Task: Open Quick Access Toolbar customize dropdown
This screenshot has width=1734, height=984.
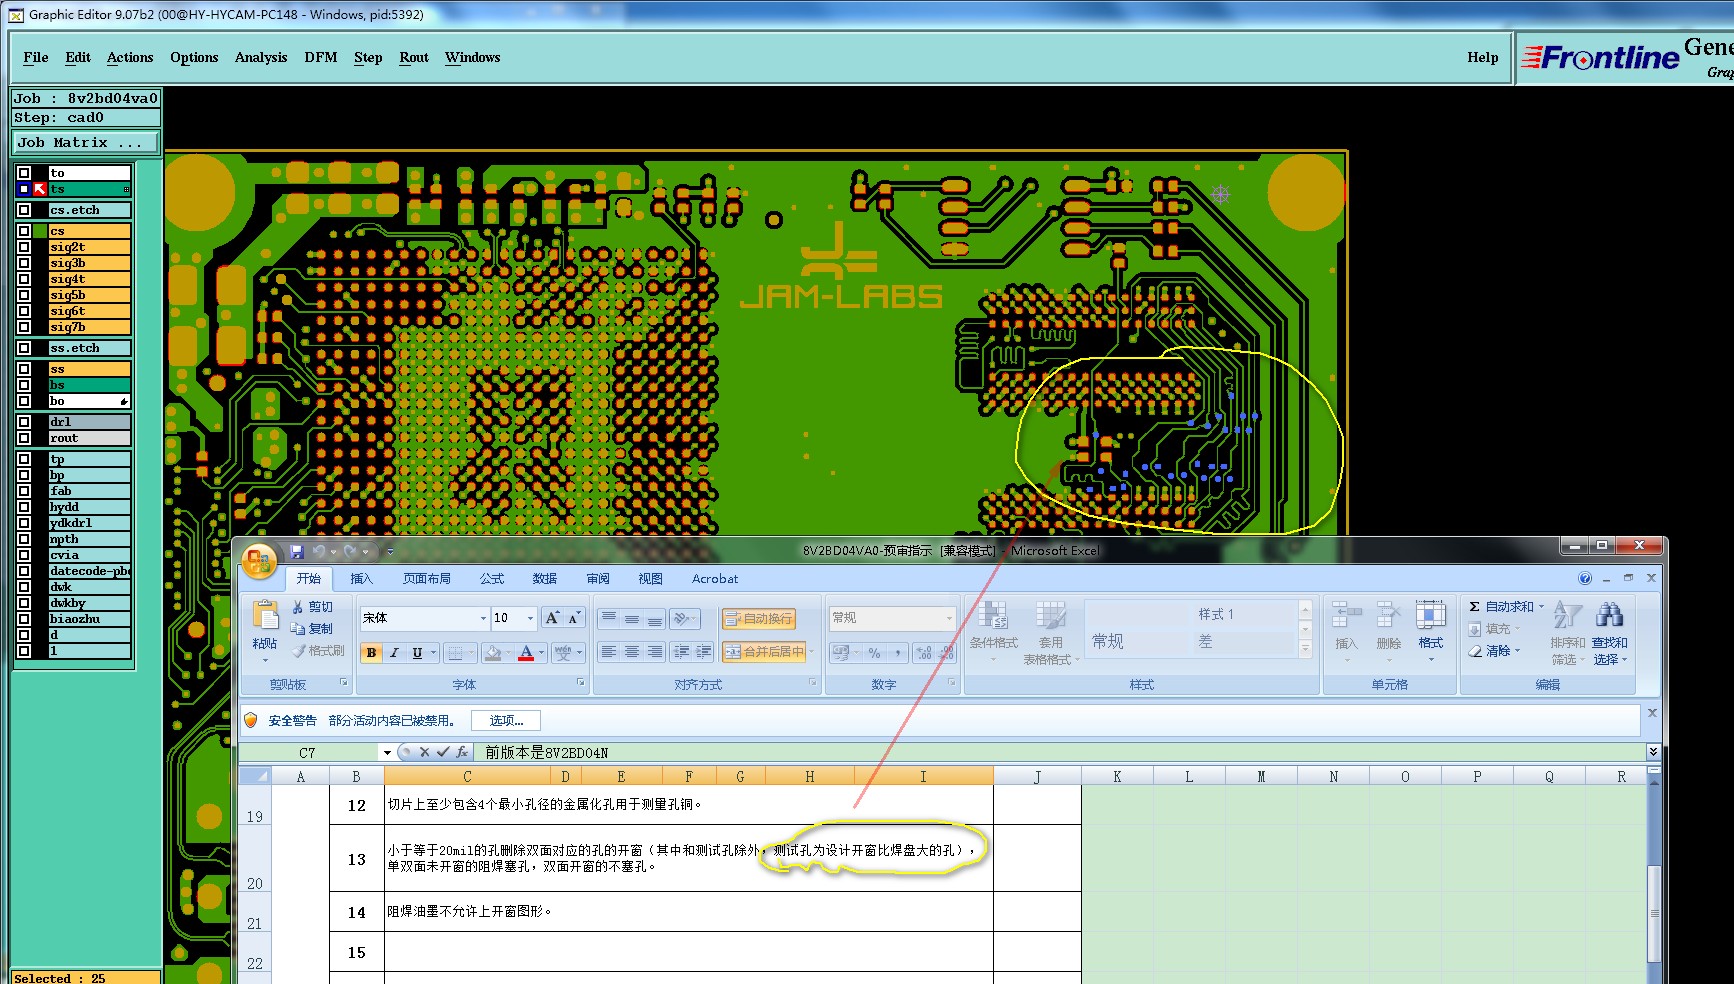Action: point(390,551)
